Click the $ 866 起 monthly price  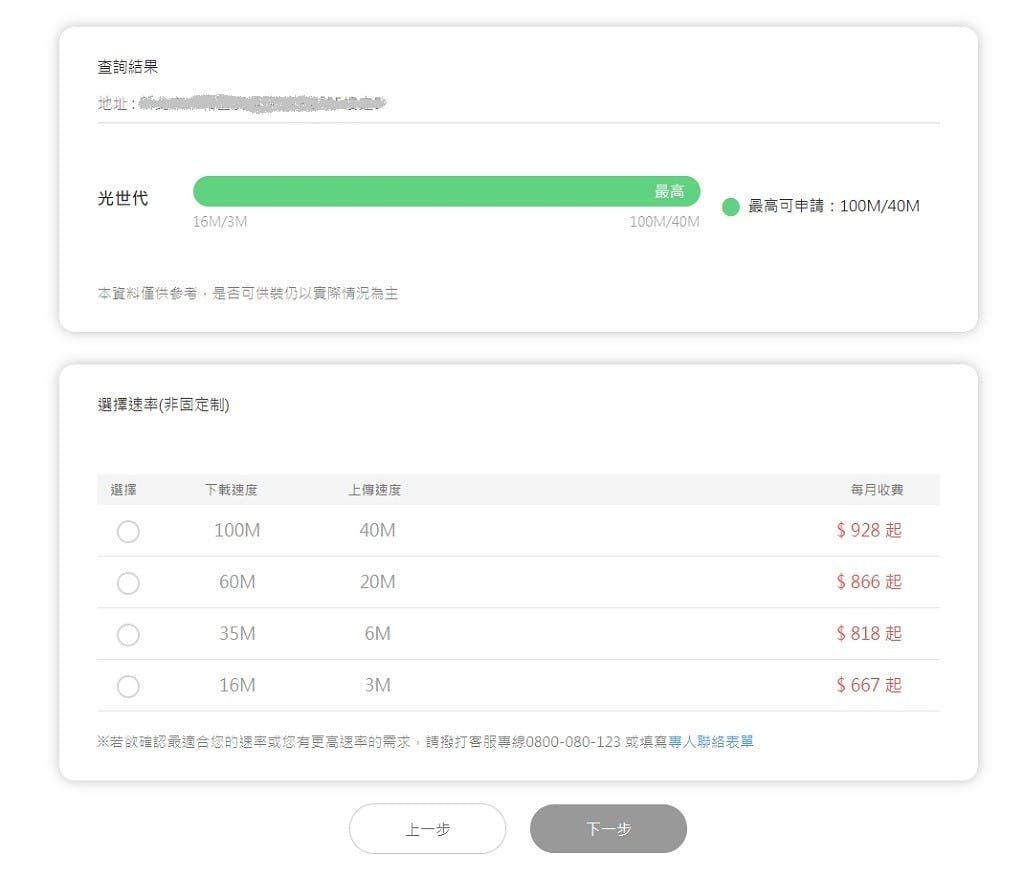868,582
